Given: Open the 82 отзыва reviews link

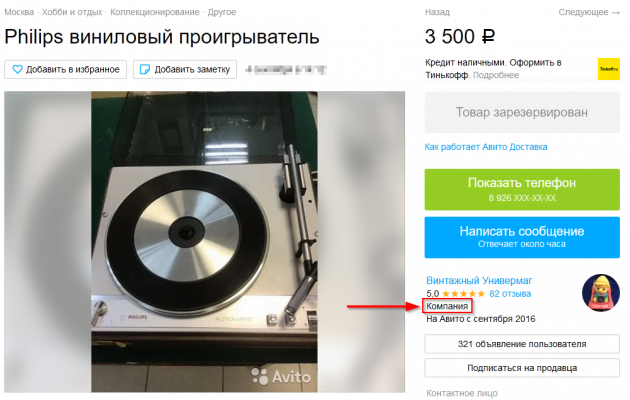Looking at the screenshot, I should (510, 294).
